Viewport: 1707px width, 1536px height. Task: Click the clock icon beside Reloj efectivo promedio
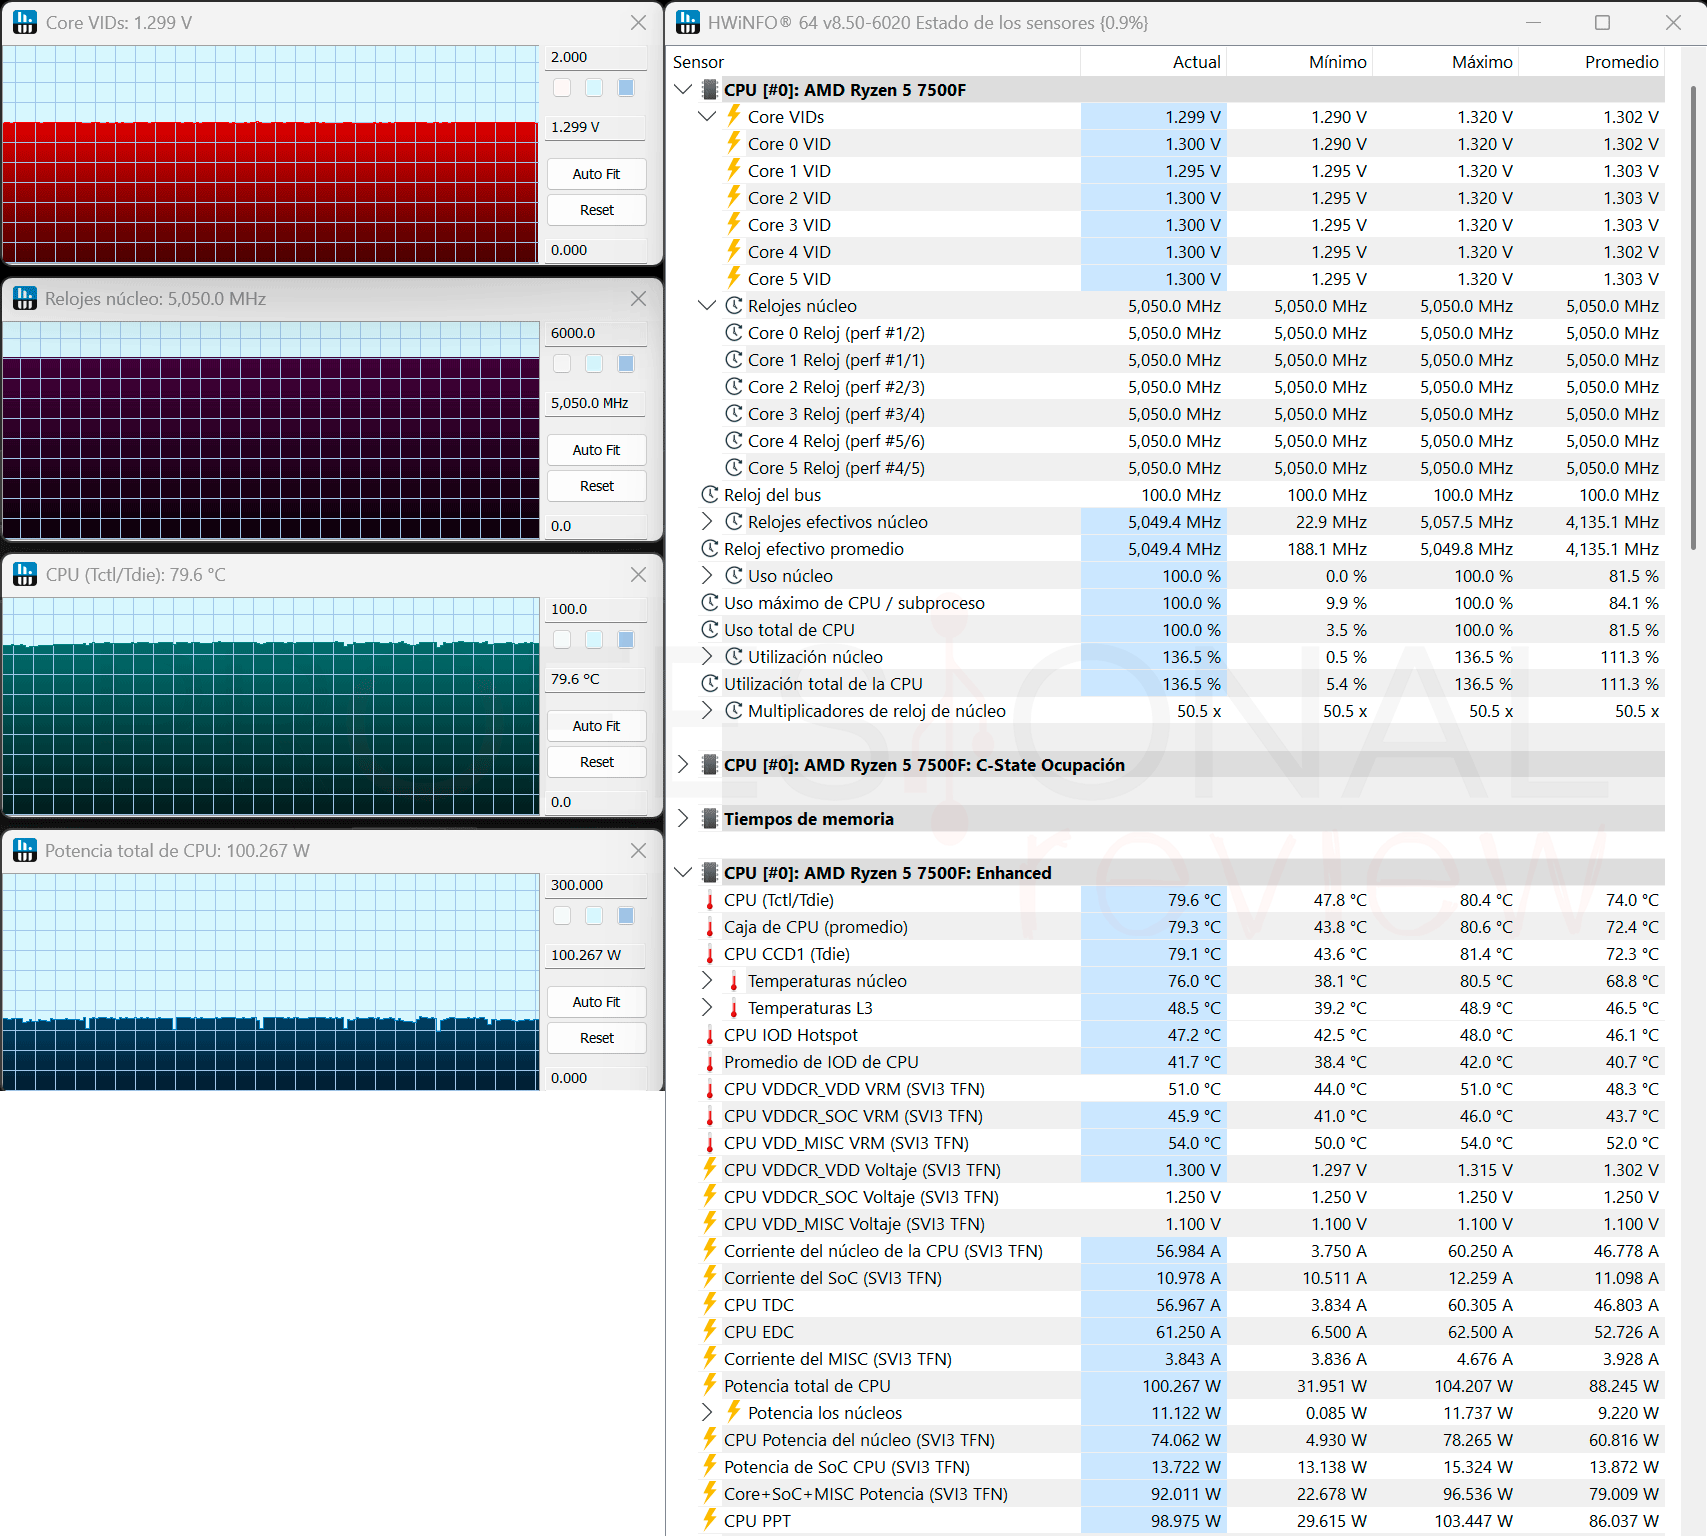[710, 548]
